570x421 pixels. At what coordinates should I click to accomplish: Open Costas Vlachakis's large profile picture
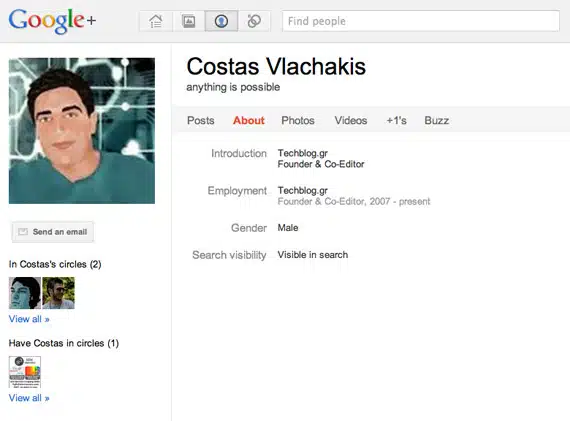point(82,131)
